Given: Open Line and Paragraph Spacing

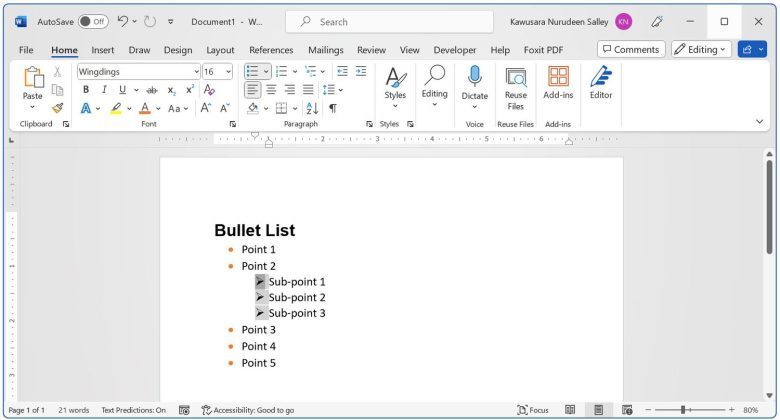Looking at the screenshot, I should [329, 90].
